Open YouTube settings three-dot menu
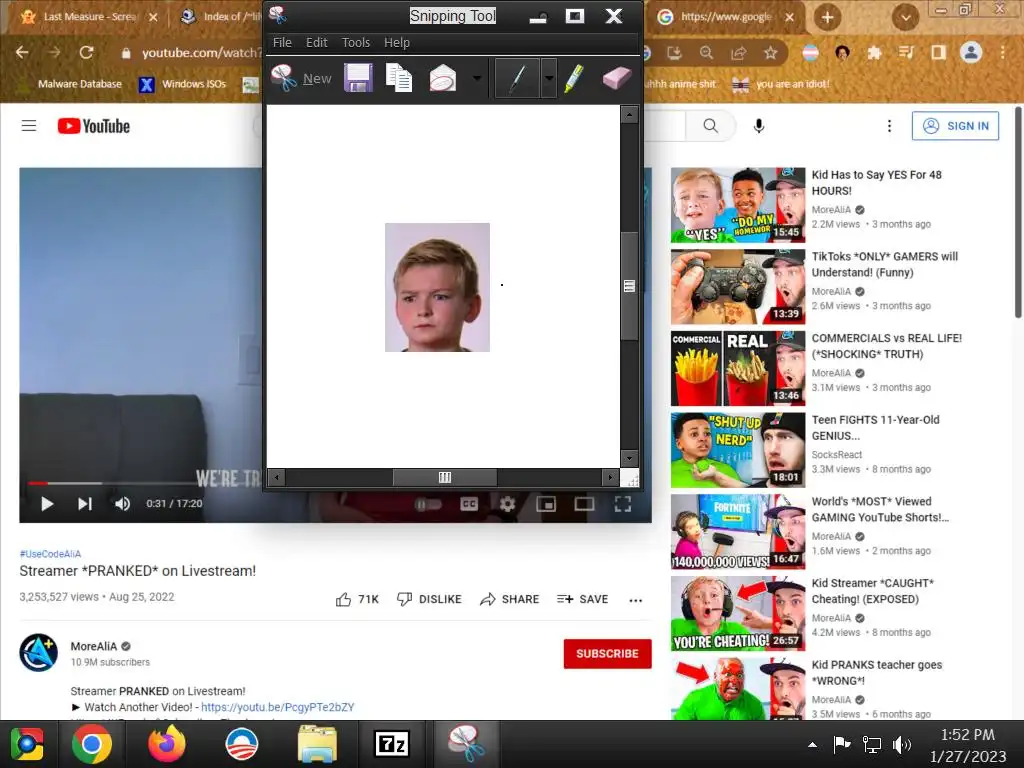 pyautogui.click(x=889, y=126)
